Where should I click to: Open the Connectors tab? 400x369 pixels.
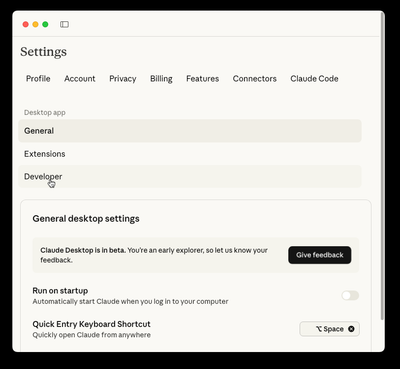(255, 79)
